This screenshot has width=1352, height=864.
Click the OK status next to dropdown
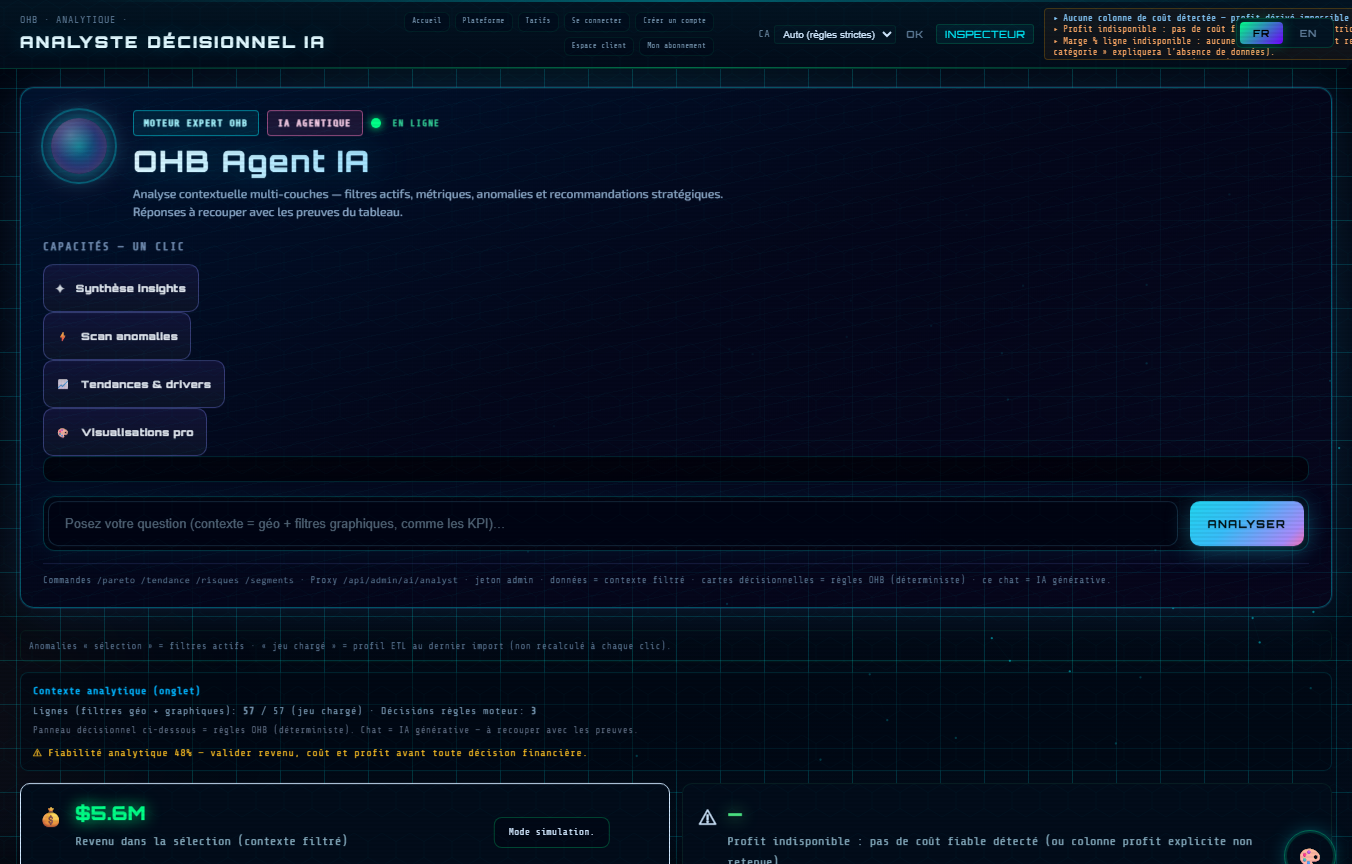tap(914, 34)
